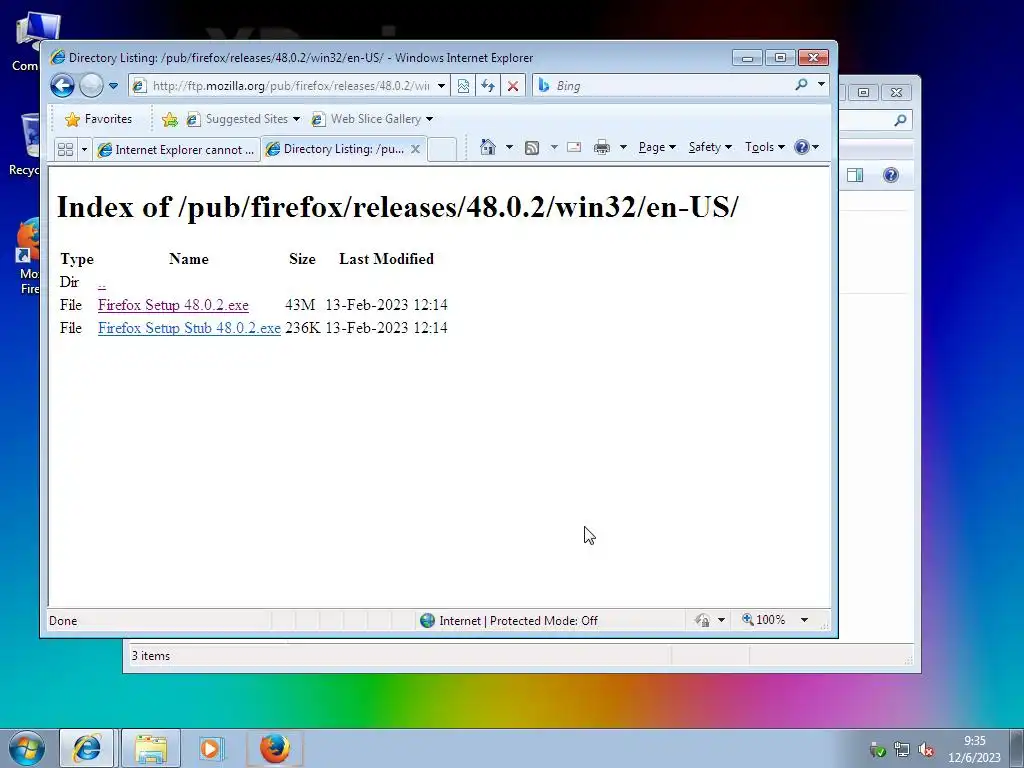Click the Name column header

pyautogui.click(x=189, y=259)
